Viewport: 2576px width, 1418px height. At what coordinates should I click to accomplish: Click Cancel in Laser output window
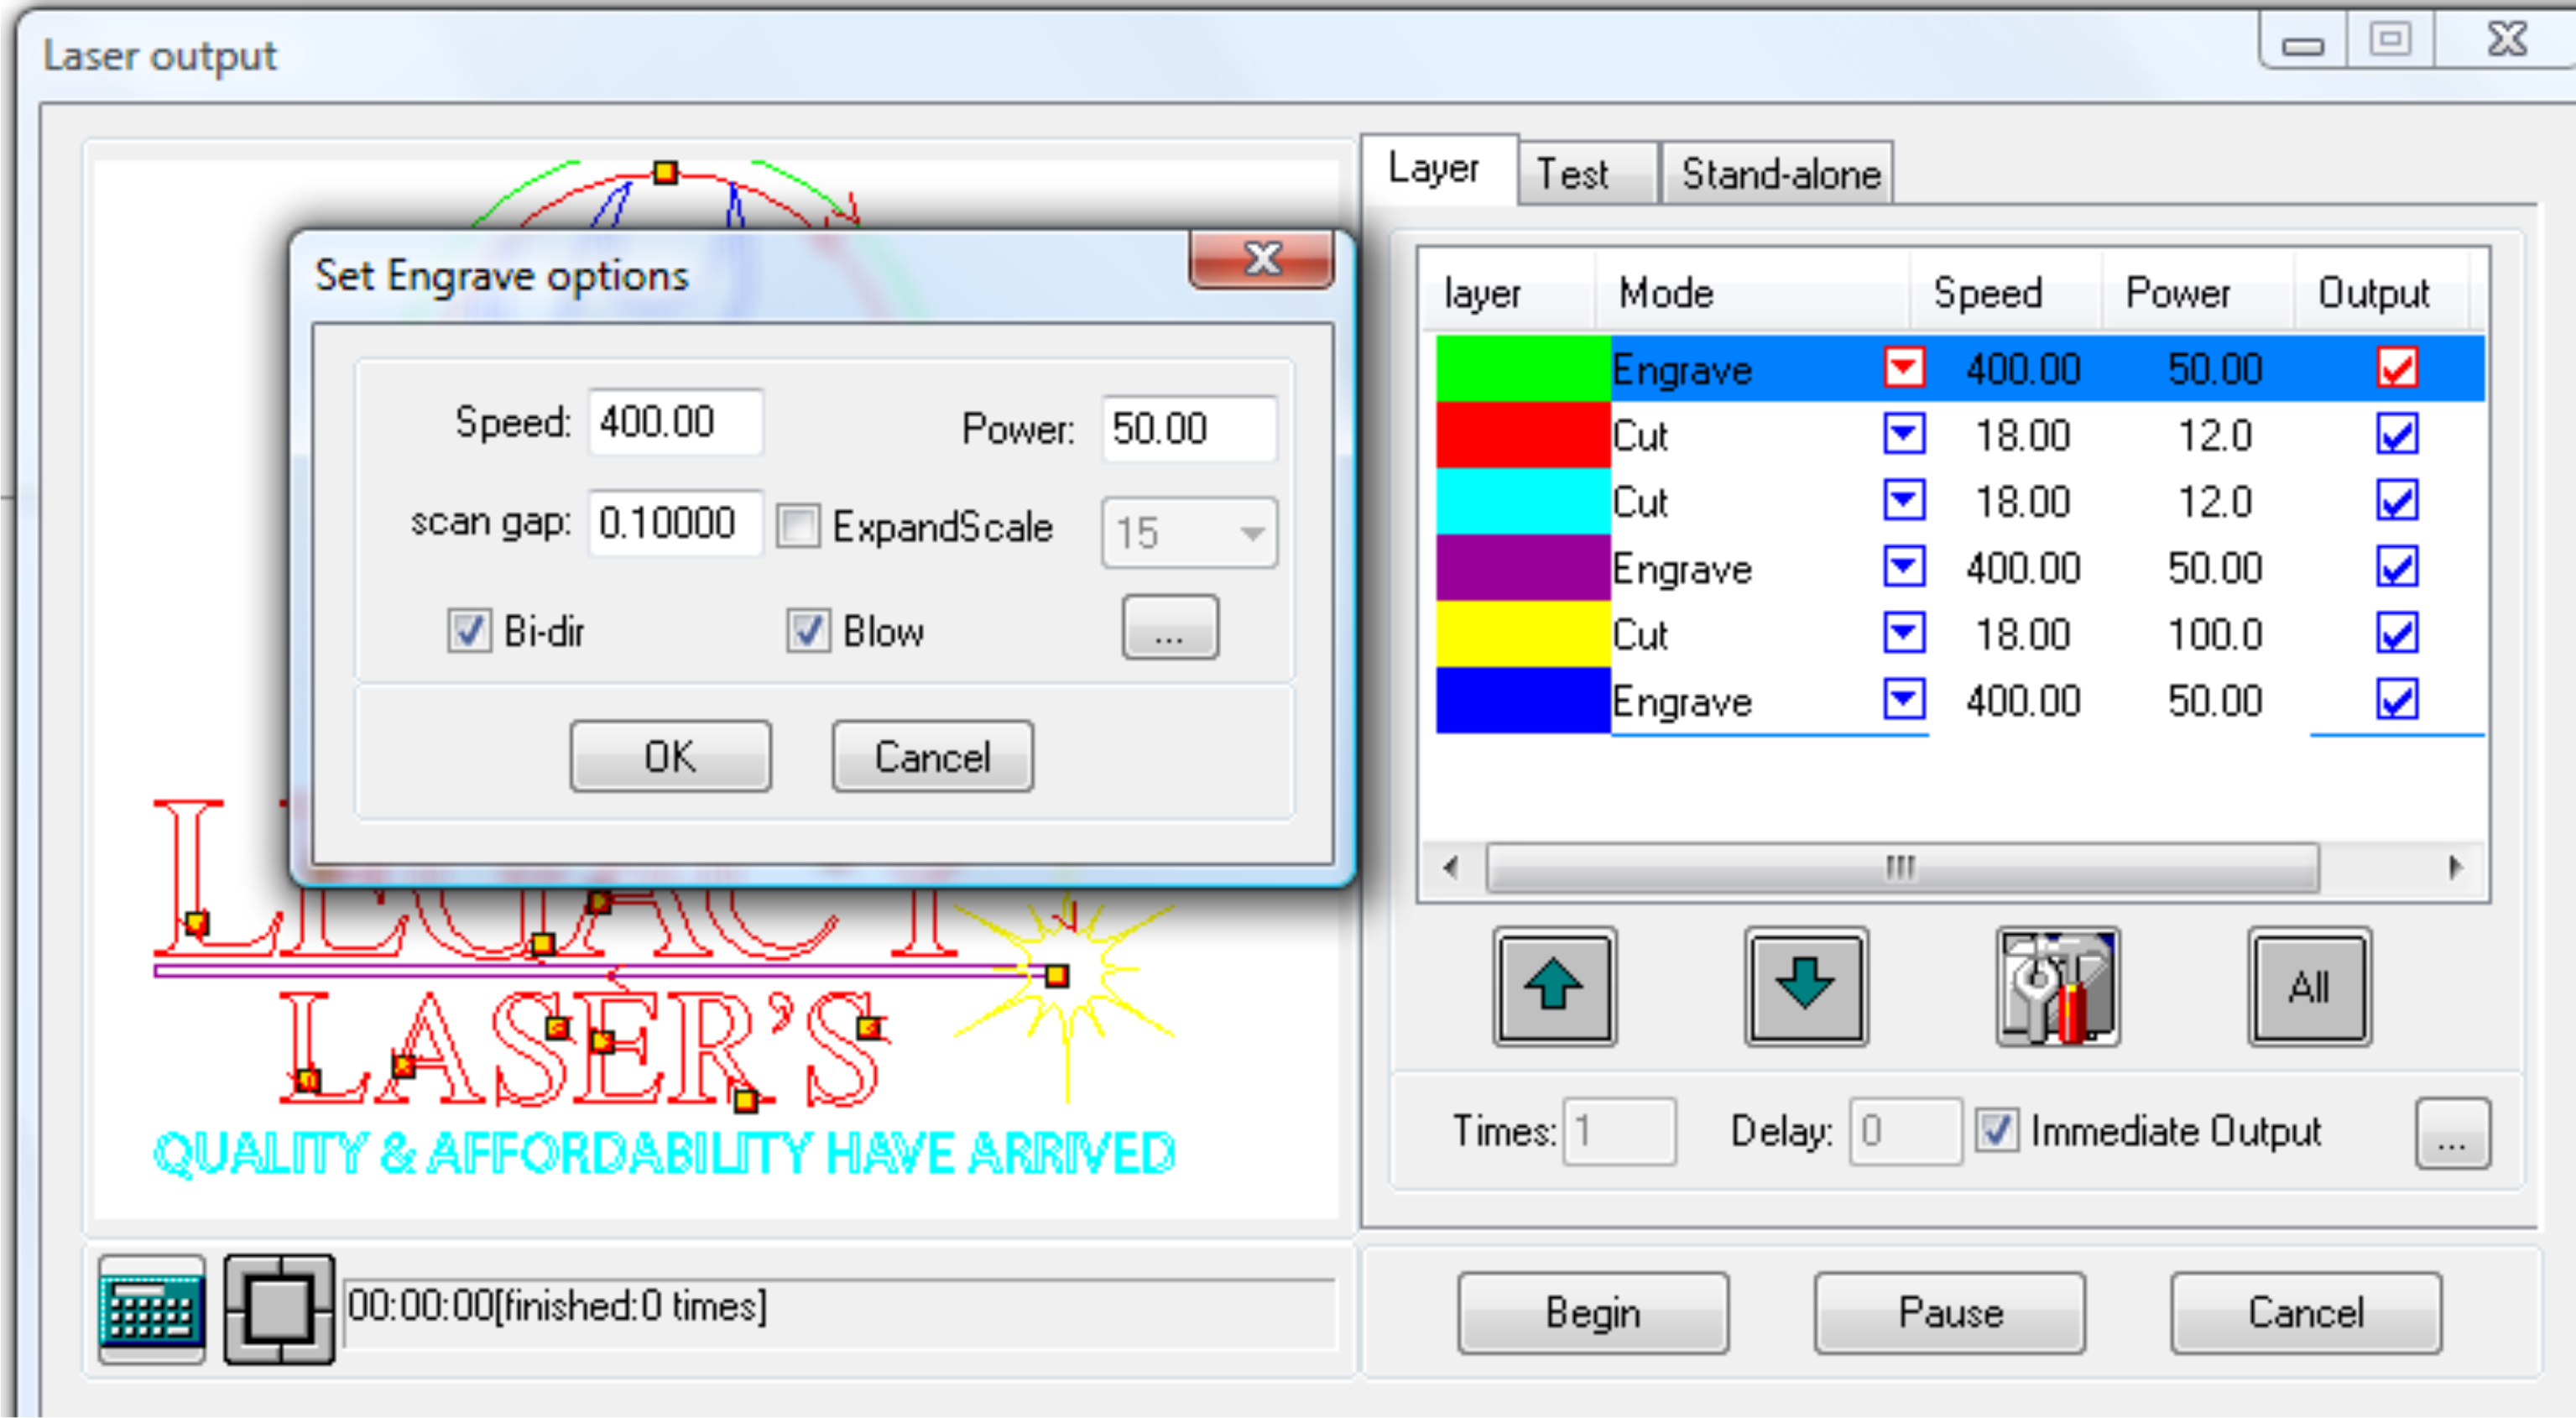point(2306,1313)
